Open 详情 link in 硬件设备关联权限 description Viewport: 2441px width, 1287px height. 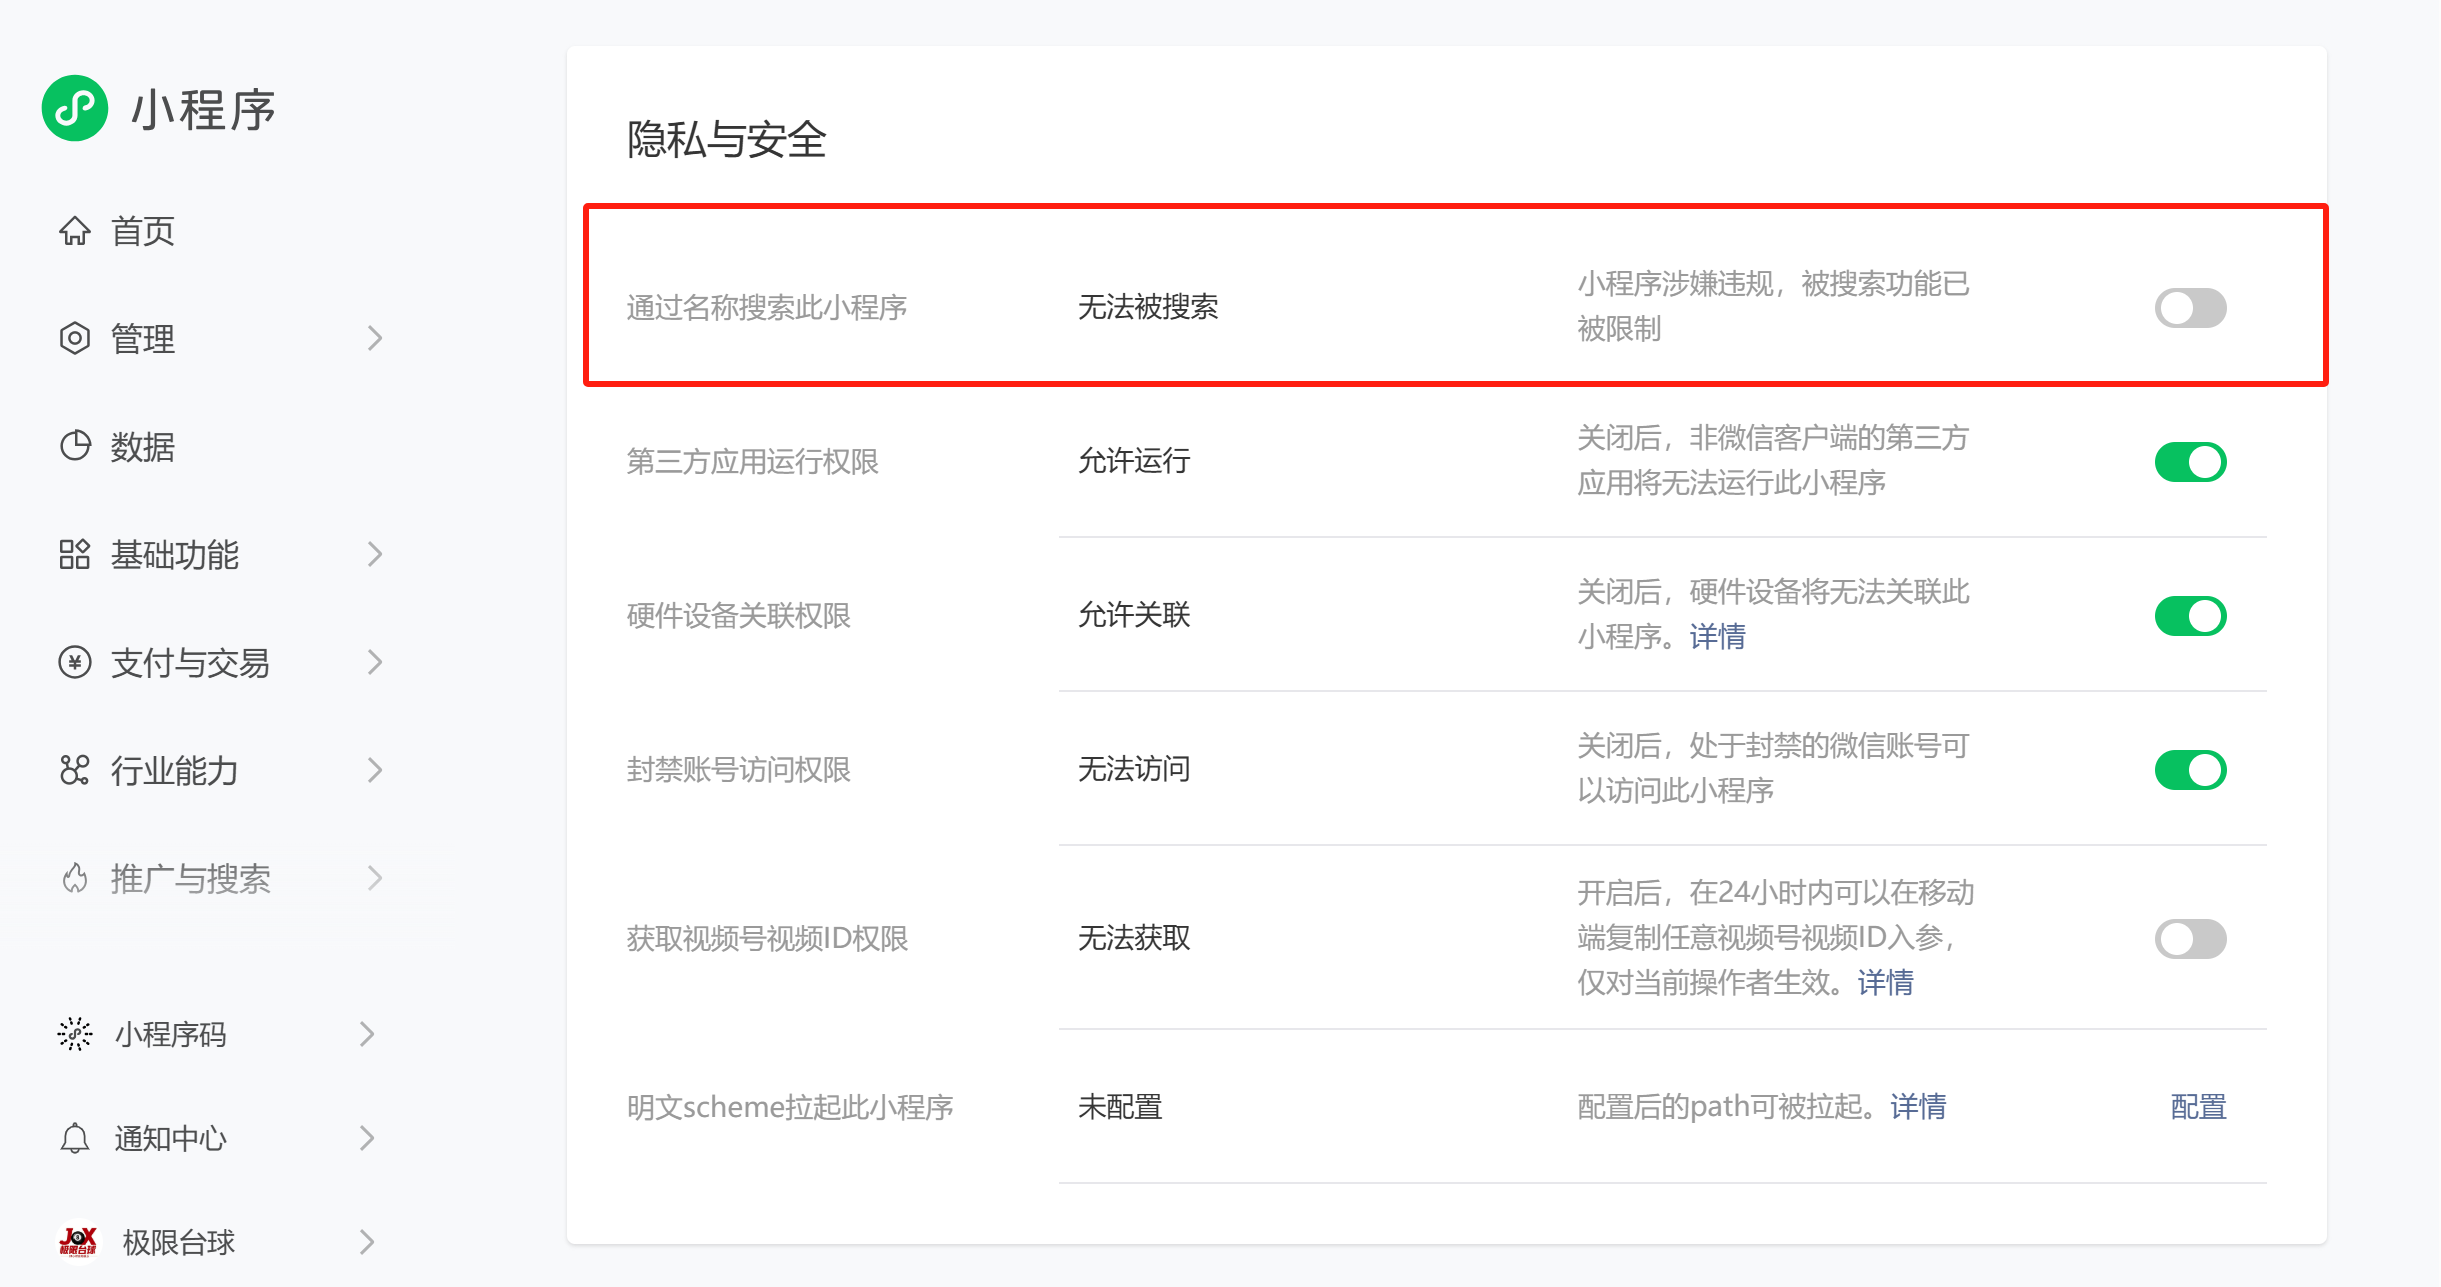tap(1717, 637)
